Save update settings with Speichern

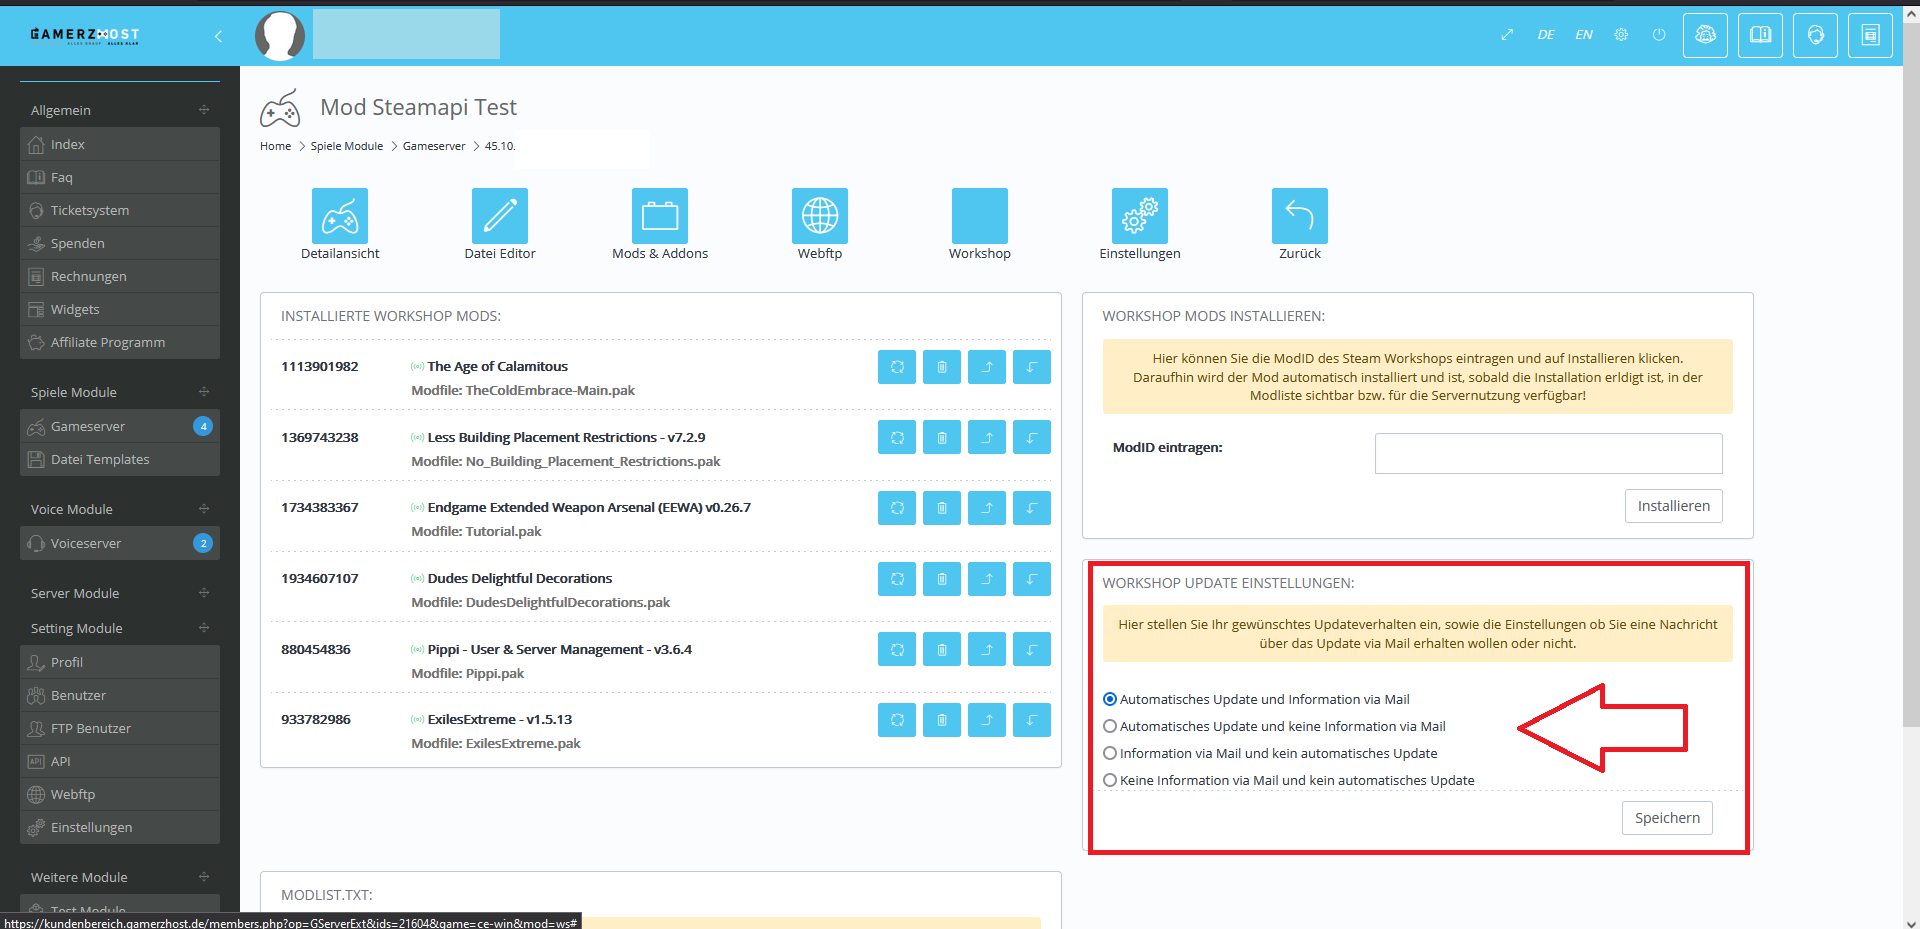tap(1666, 818)
